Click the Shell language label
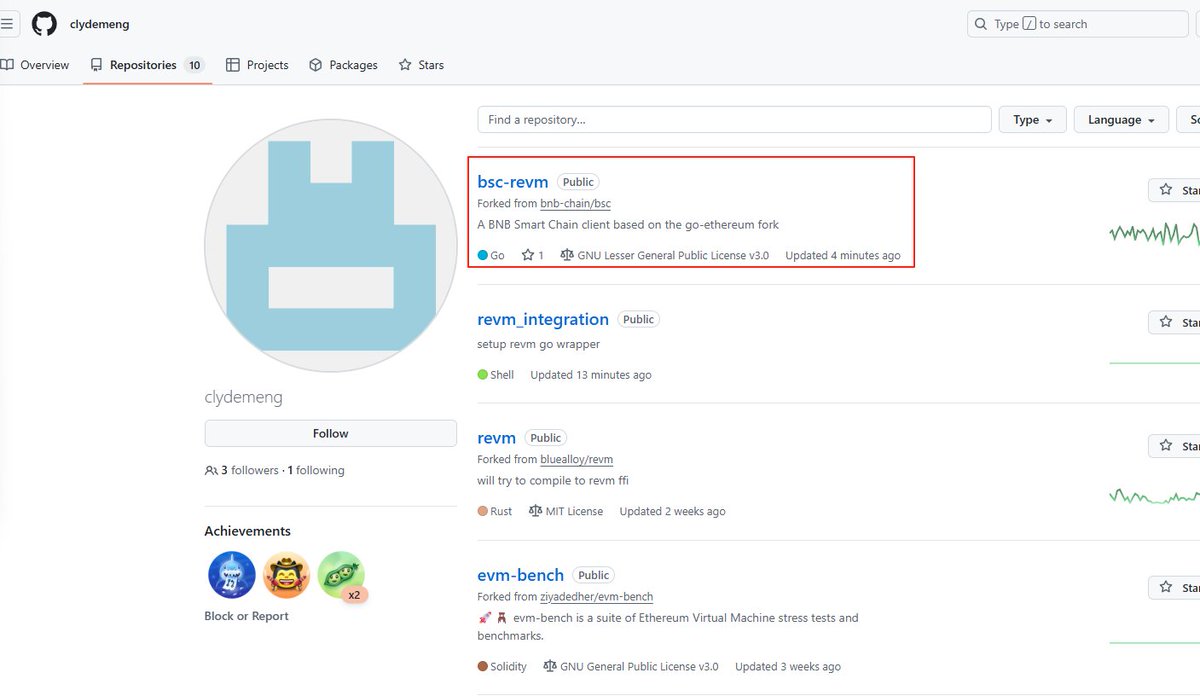The width and height of the screenshot is (1200, 696). coord(502,375)
